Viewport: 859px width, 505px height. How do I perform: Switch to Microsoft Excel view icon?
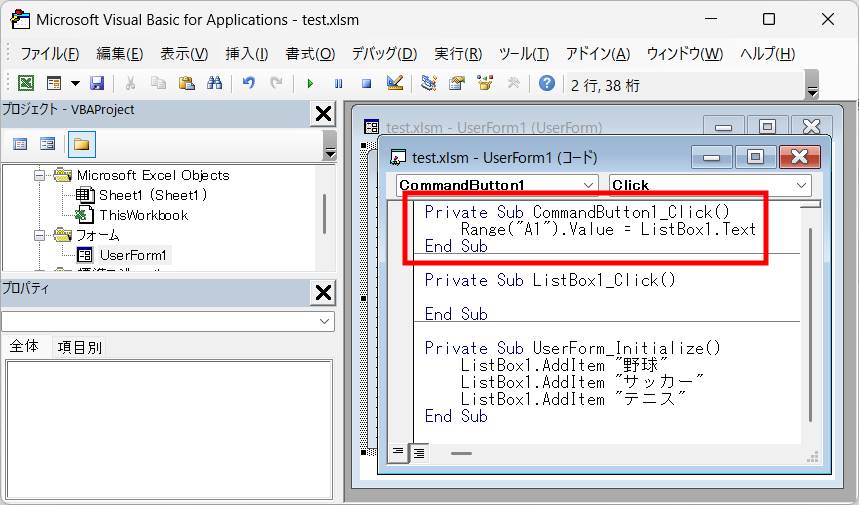[x=26, y=83]
